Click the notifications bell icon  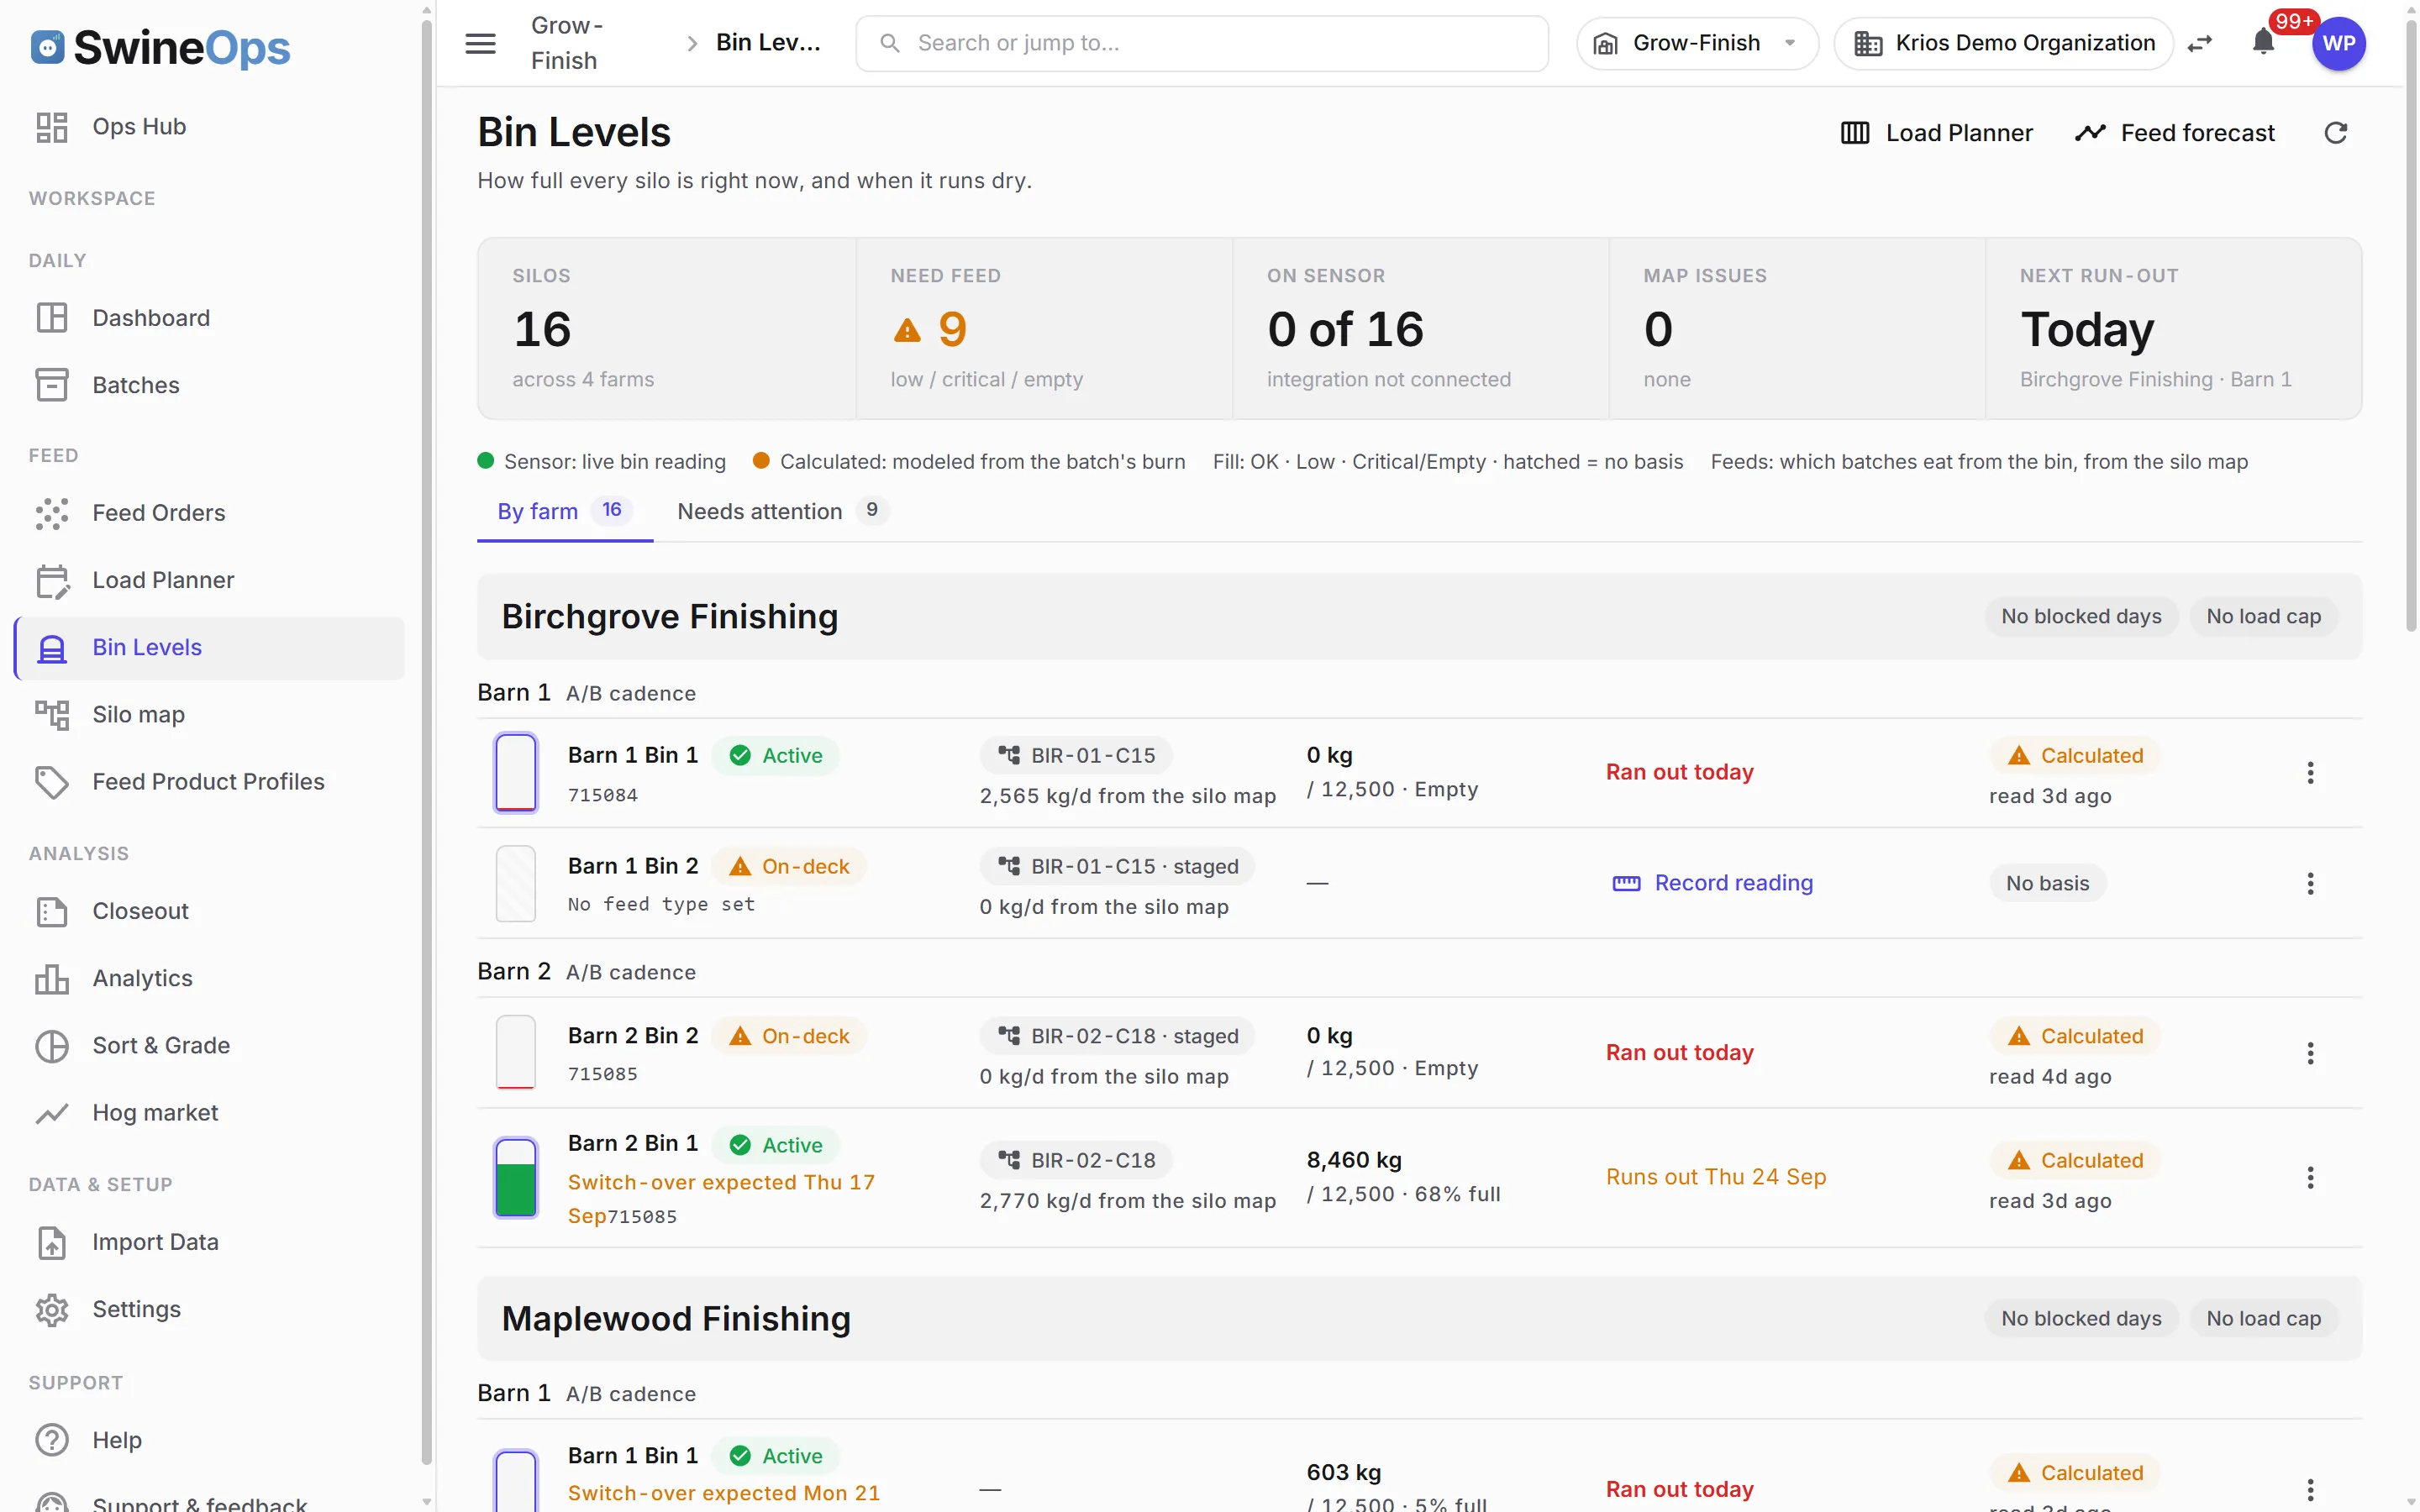point(2263,43)
